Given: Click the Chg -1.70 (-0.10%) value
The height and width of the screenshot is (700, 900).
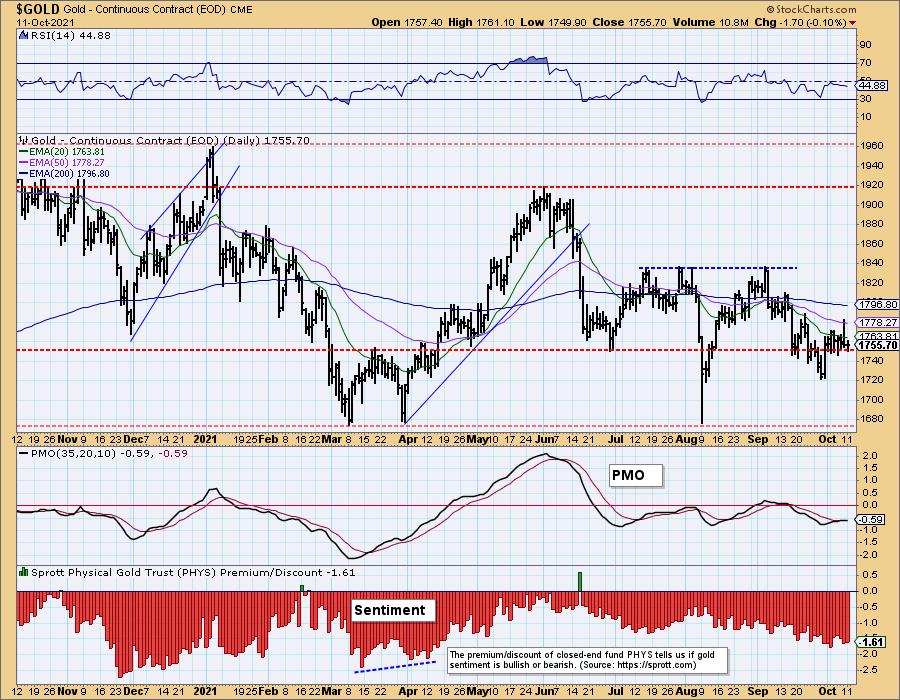Looking at the screenshot, I should (800, 22).
